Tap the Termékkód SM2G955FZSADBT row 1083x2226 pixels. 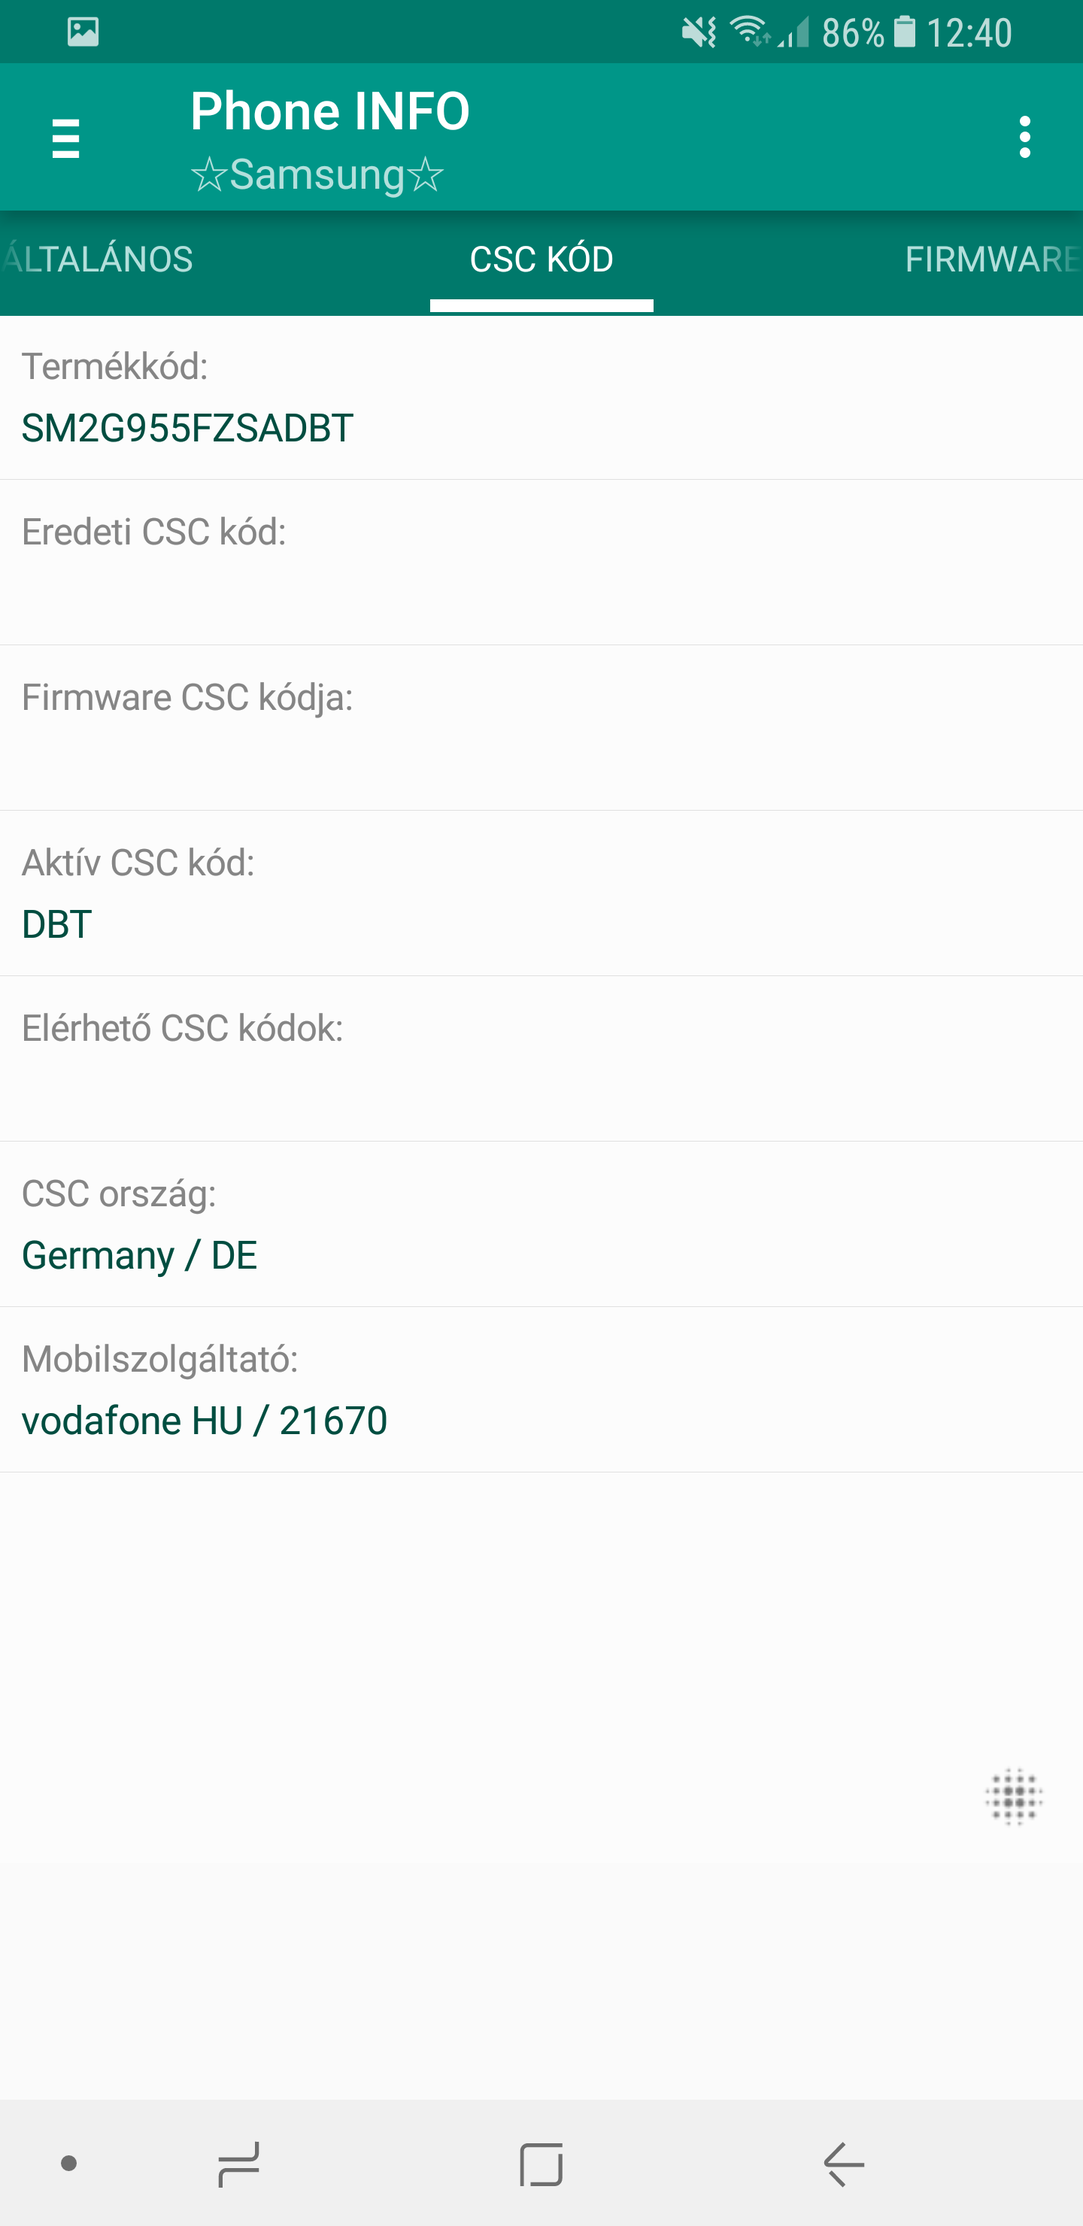pyautogui.click(x=541, y=398)
